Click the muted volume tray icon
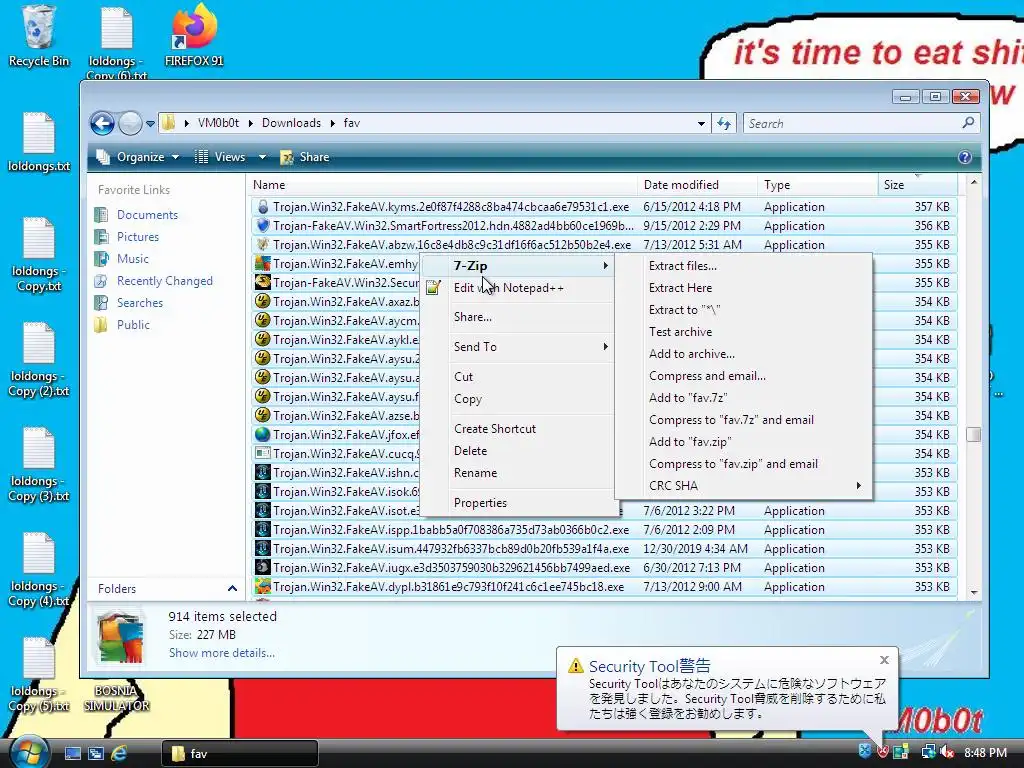The height and width of the screenshot is (768, 1024). 948,752
